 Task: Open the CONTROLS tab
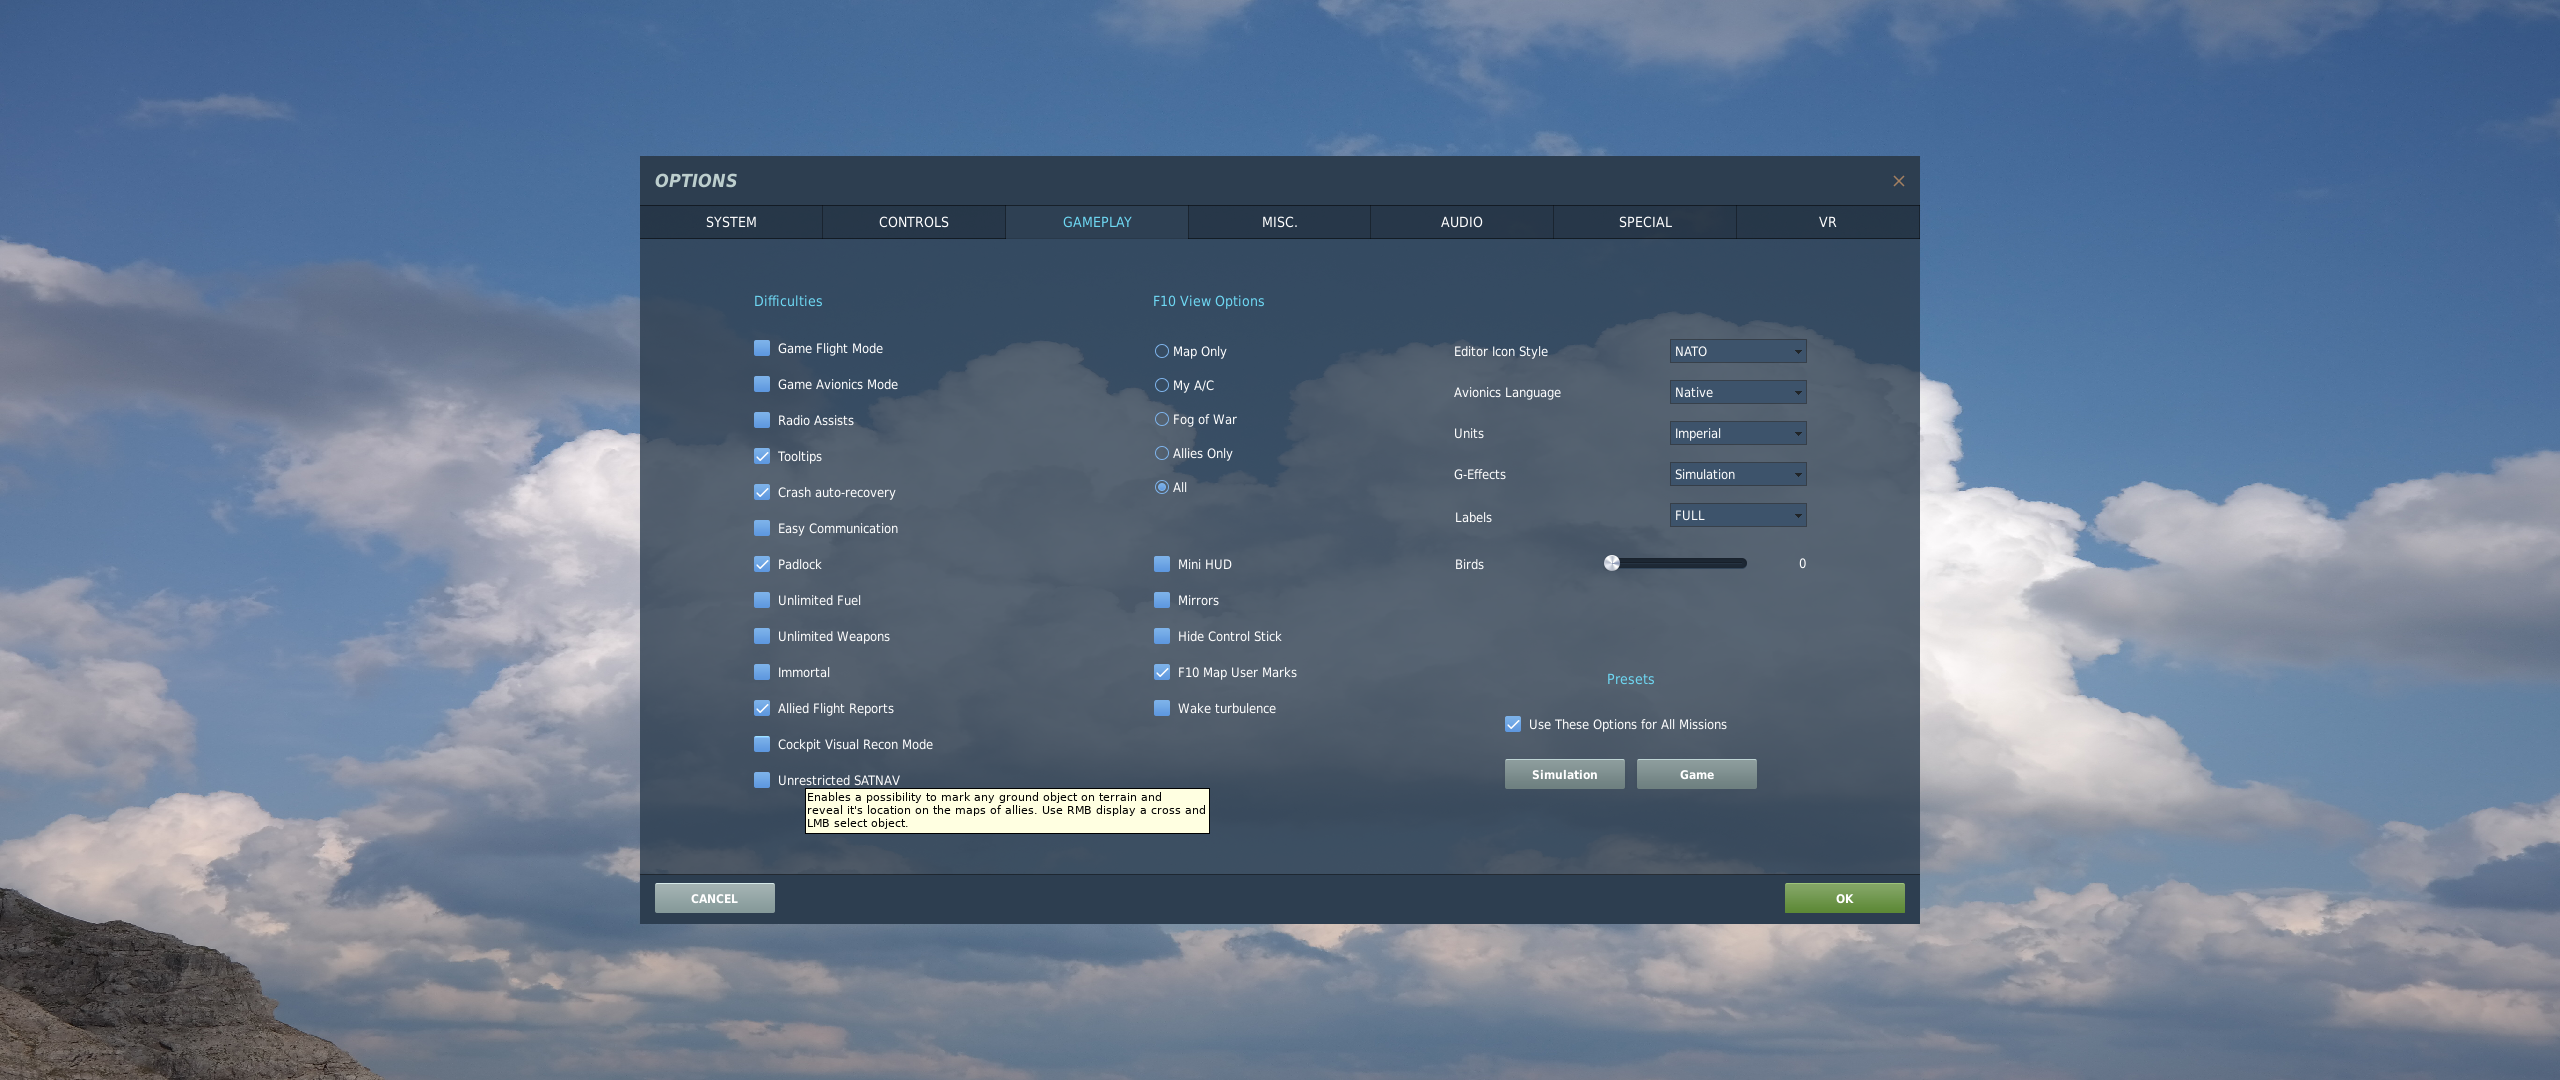click(x=914, y=222)
